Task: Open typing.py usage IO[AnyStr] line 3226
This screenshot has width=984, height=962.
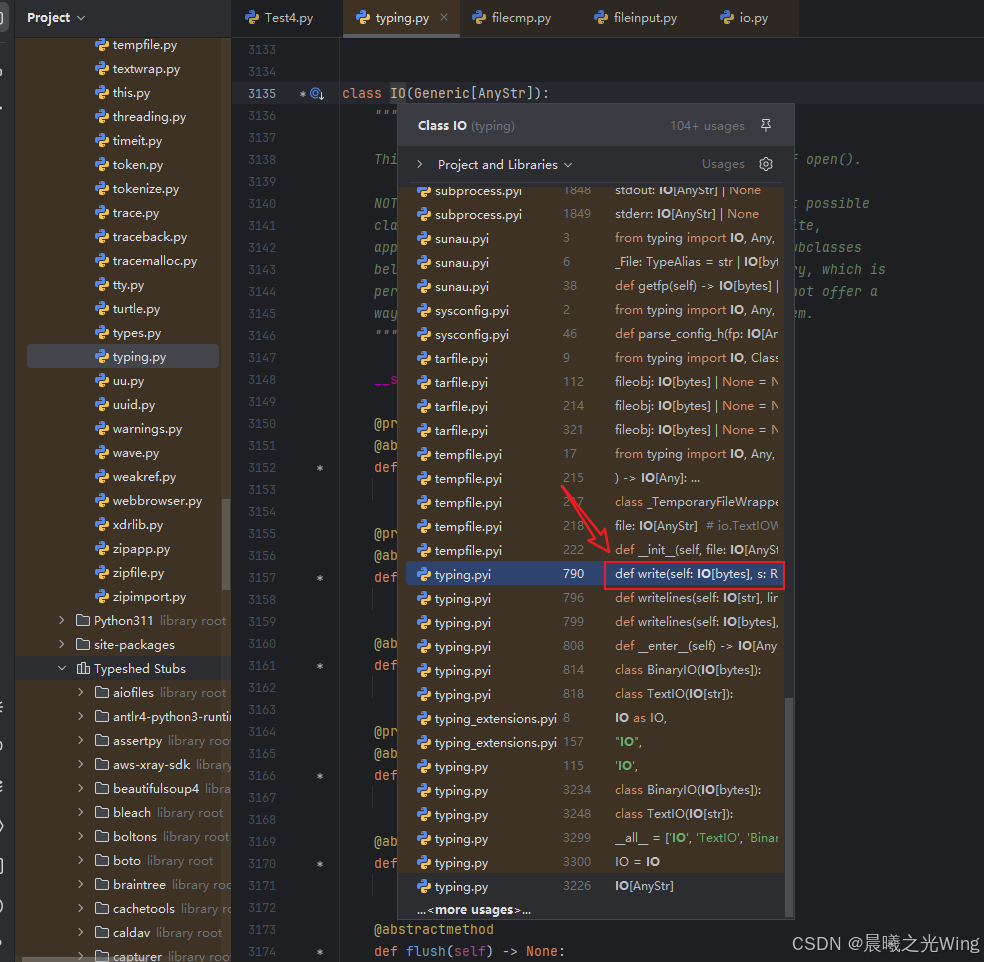Action: pos(595,886)
